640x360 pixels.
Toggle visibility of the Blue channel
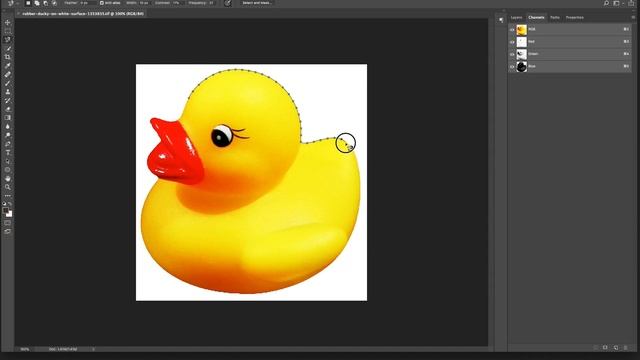click(512, 67)
